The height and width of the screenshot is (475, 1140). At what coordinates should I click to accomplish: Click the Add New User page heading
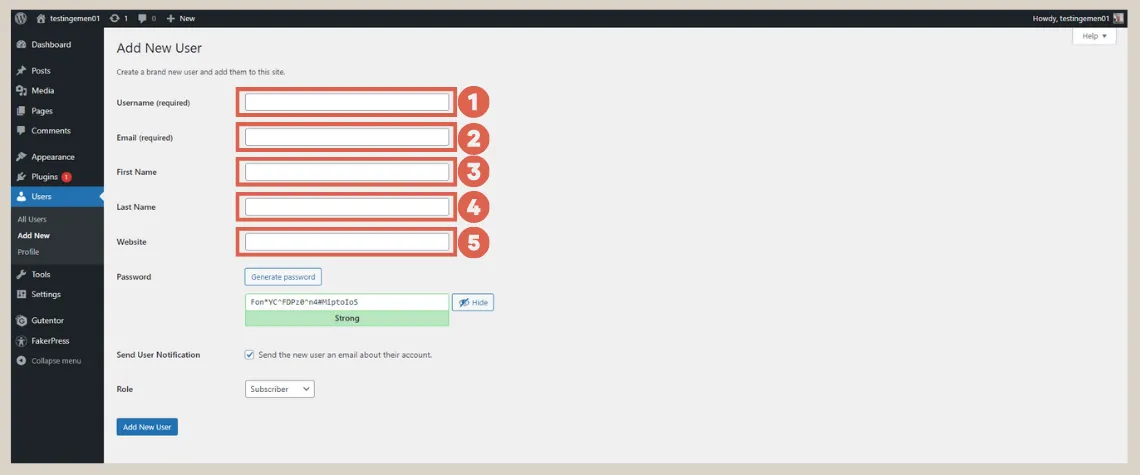coord(159,49)
